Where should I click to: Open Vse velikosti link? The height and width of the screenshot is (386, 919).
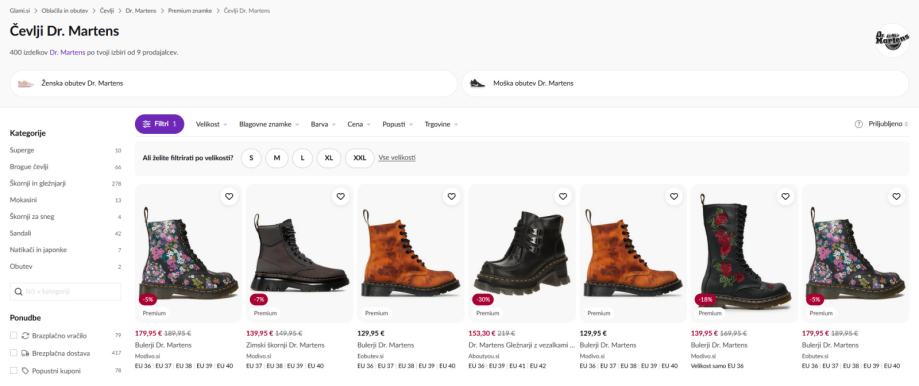coord(397,158)
